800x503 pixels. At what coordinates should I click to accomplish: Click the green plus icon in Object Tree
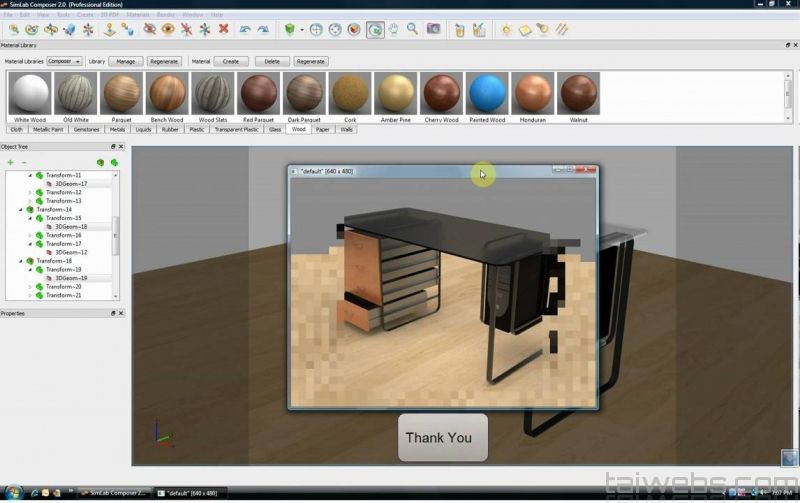11,162
